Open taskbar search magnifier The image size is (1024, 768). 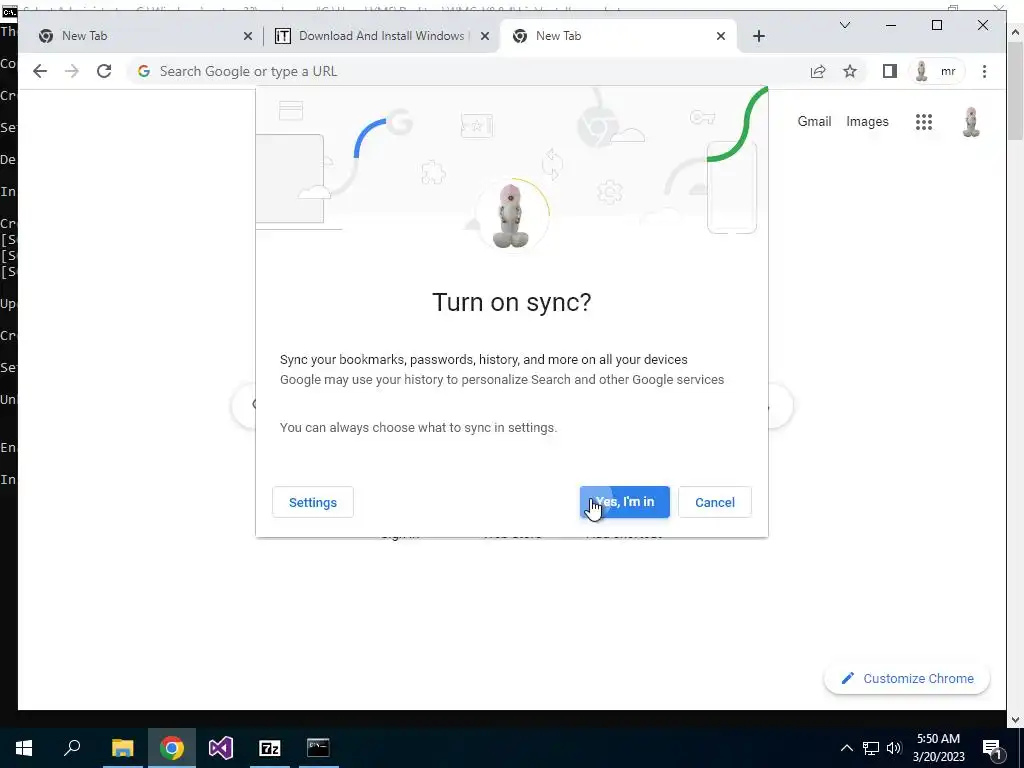(72, 748)
